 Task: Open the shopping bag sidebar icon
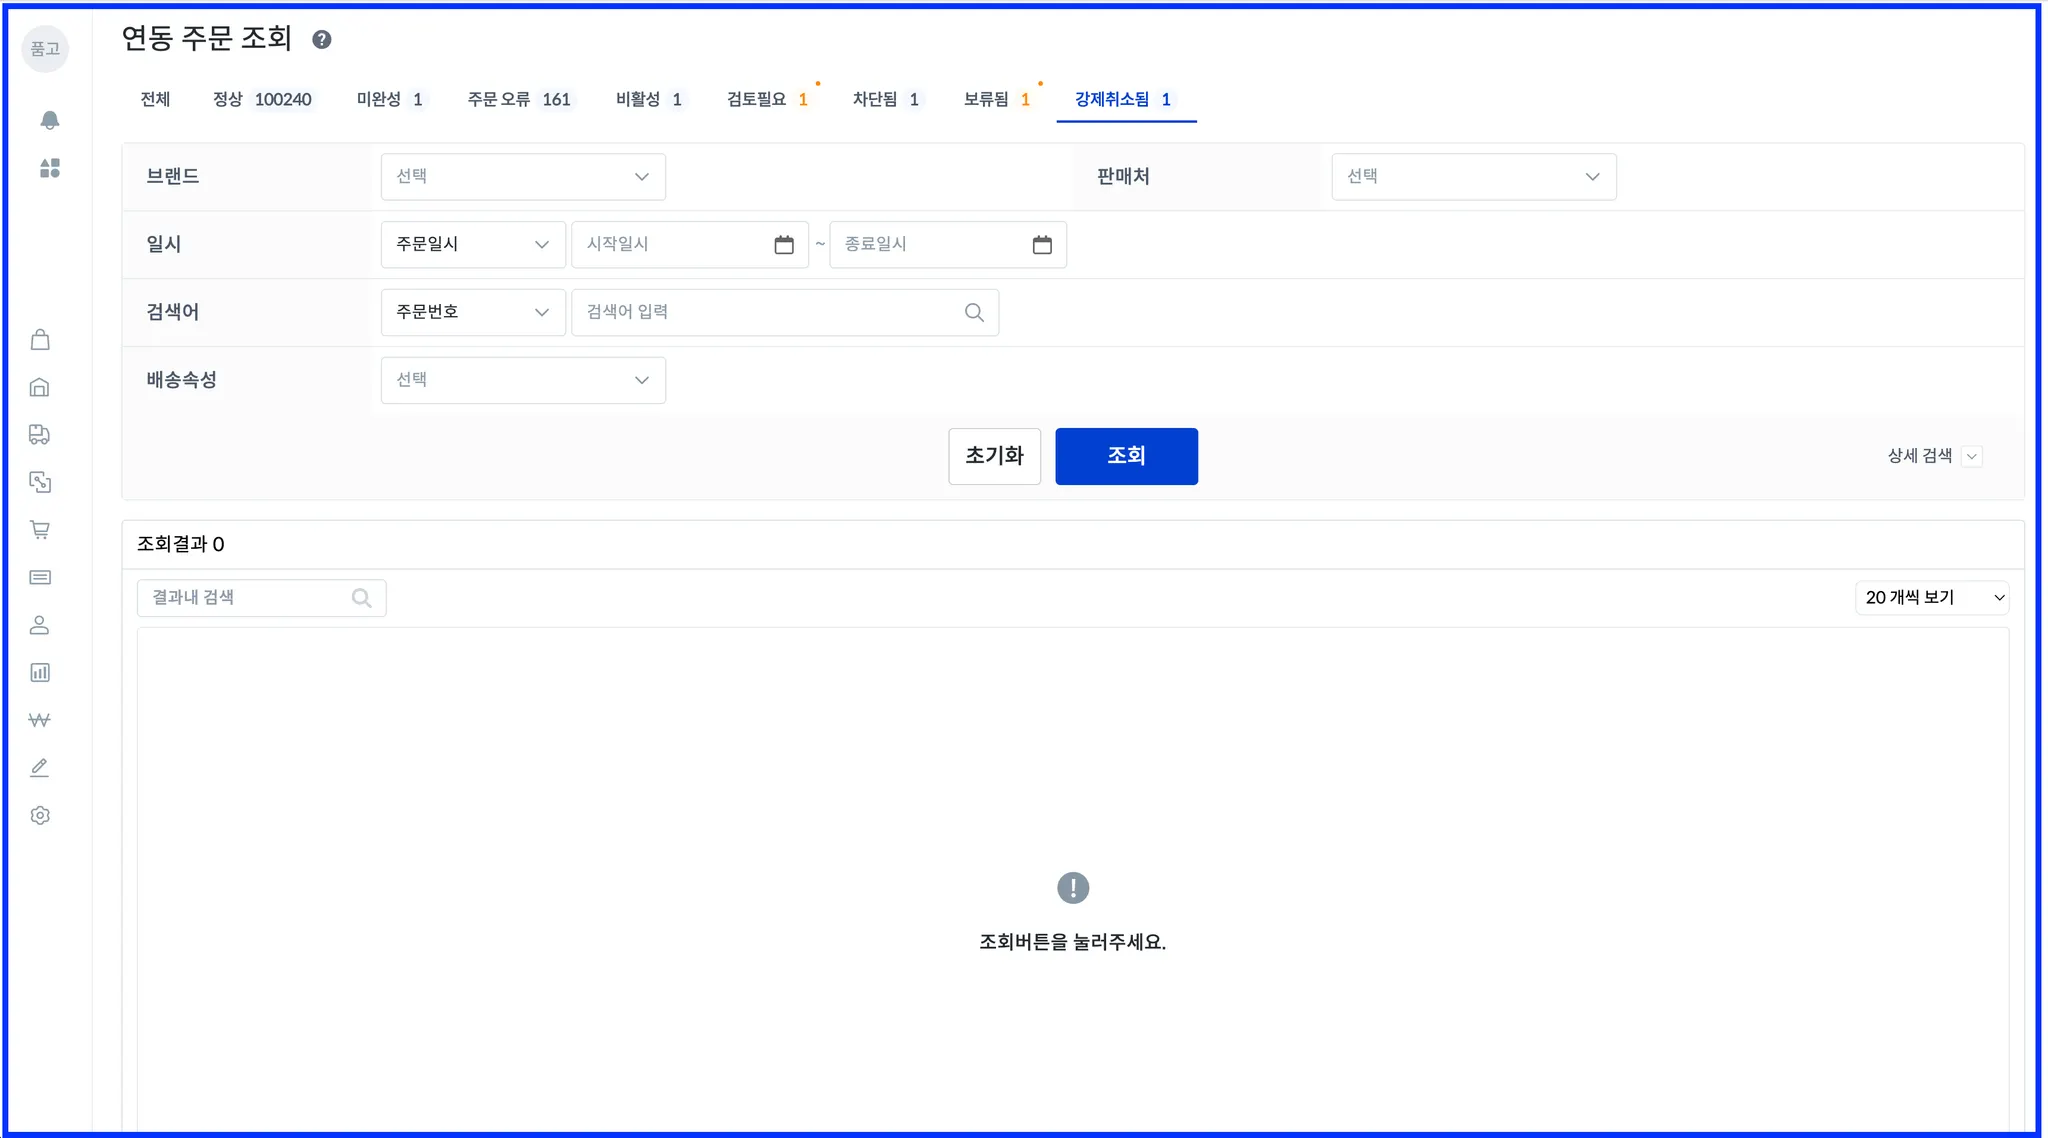coord(40,340)
